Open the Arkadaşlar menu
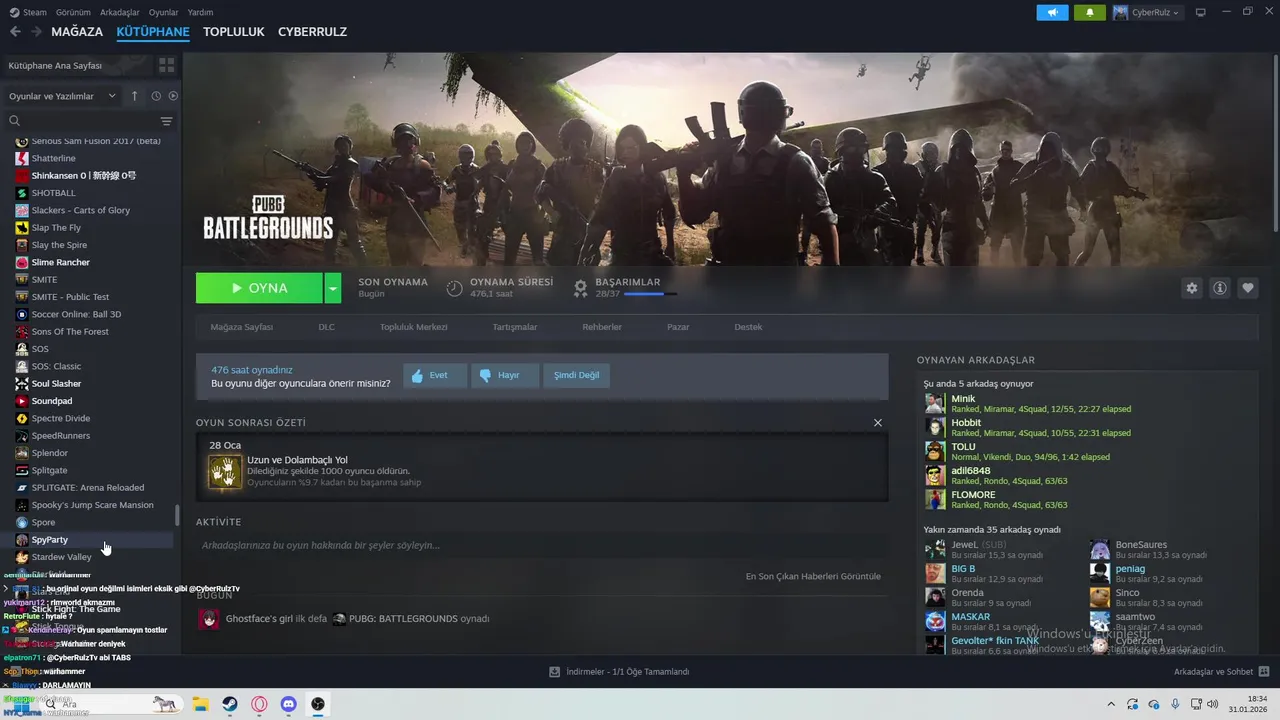The width and height of the screenshot is (1280, 720). [x=120, y=12]
